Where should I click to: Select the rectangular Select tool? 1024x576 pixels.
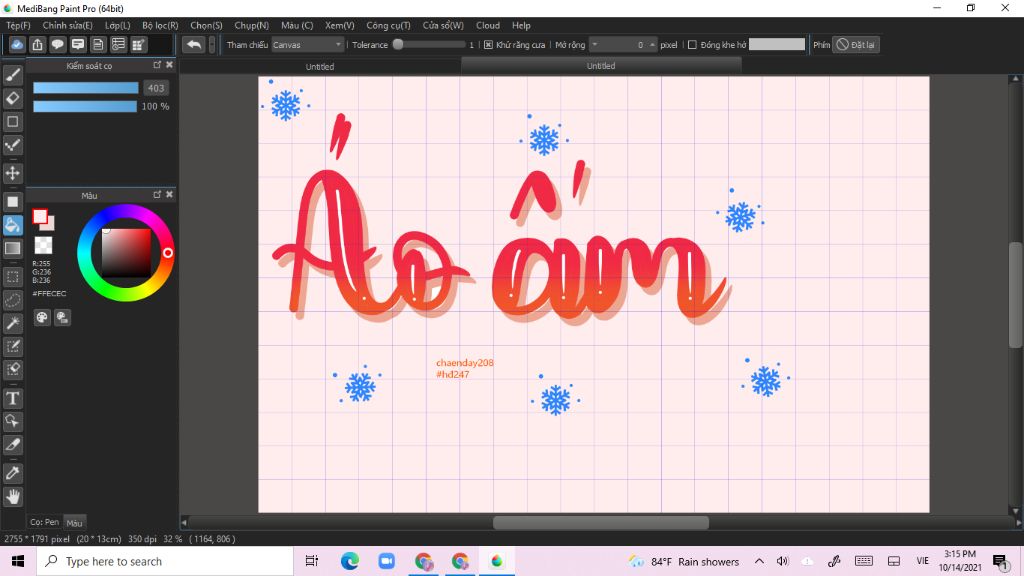click(x=12, y=277)
